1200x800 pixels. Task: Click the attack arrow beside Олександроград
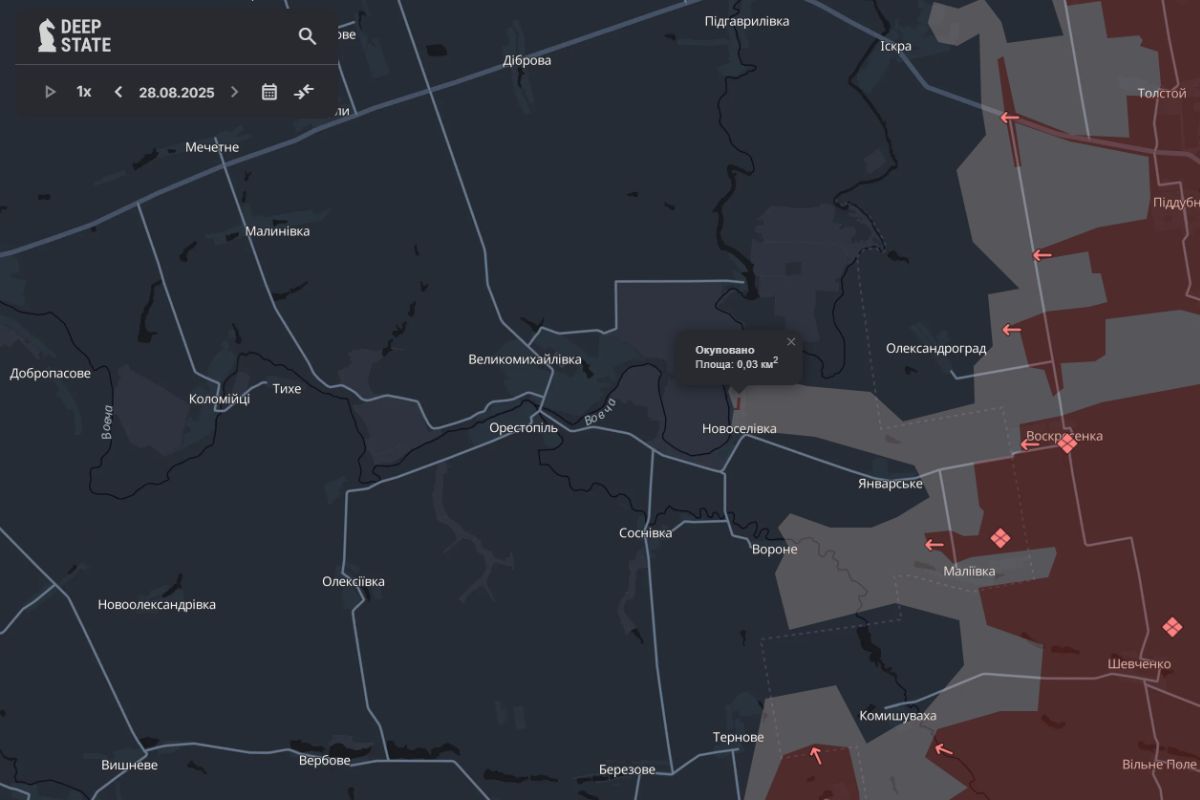[x=1011, y=329]
